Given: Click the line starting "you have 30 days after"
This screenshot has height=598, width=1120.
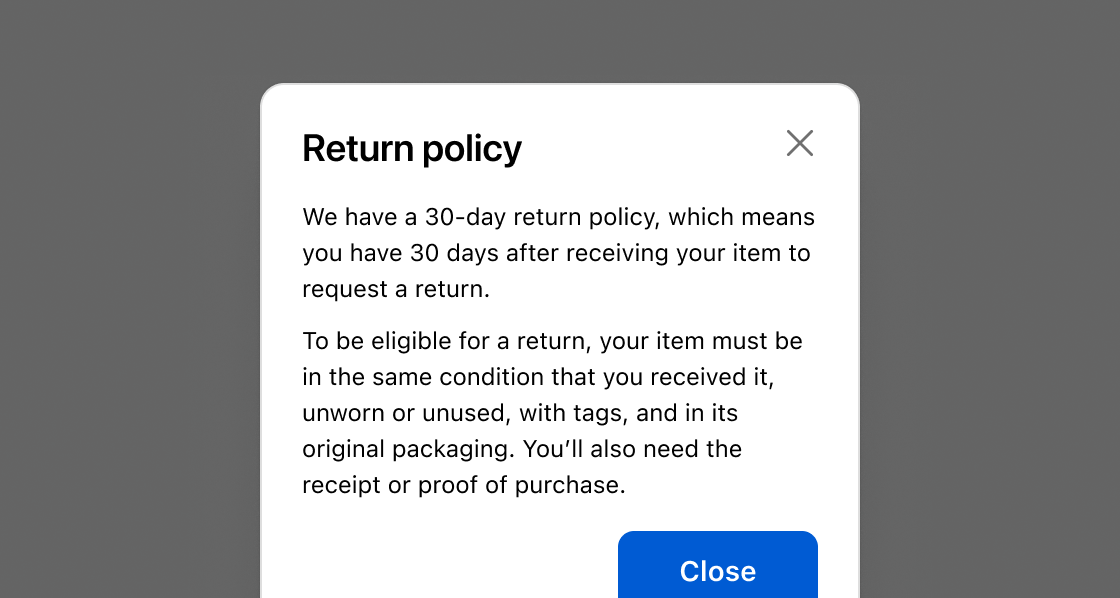Looking at the screenshot, I should [x=556, y=253].
